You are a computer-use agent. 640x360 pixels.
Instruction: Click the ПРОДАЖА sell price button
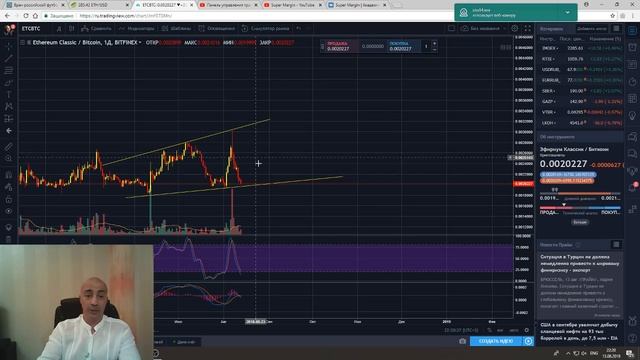pyautogui.click(x=339, y=46)
